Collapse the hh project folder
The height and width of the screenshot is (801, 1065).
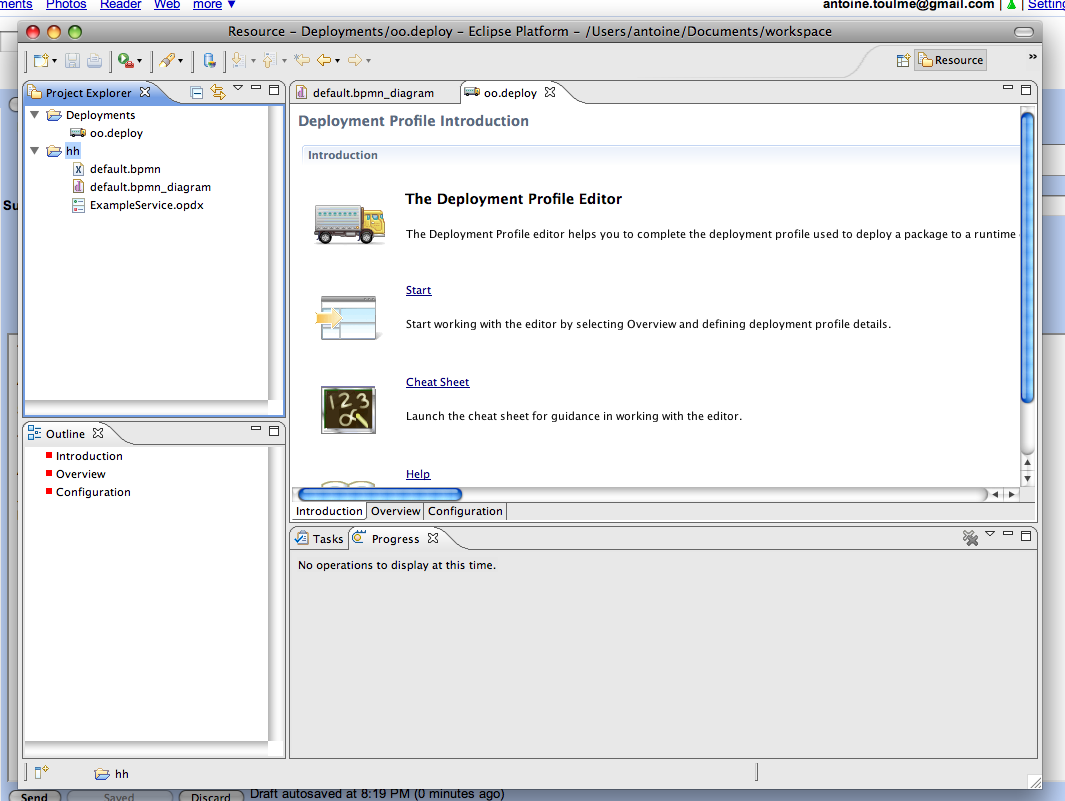[x=35, y=151]
